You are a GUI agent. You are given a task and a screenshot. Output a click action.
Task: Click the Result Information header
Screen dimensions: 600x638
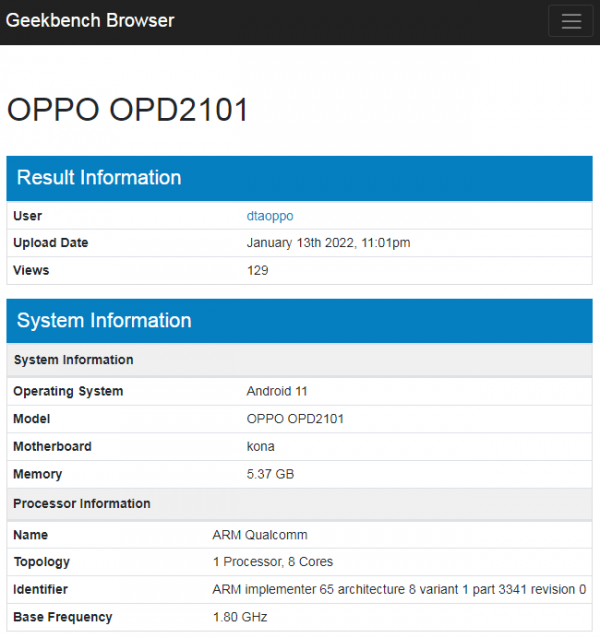299,178
